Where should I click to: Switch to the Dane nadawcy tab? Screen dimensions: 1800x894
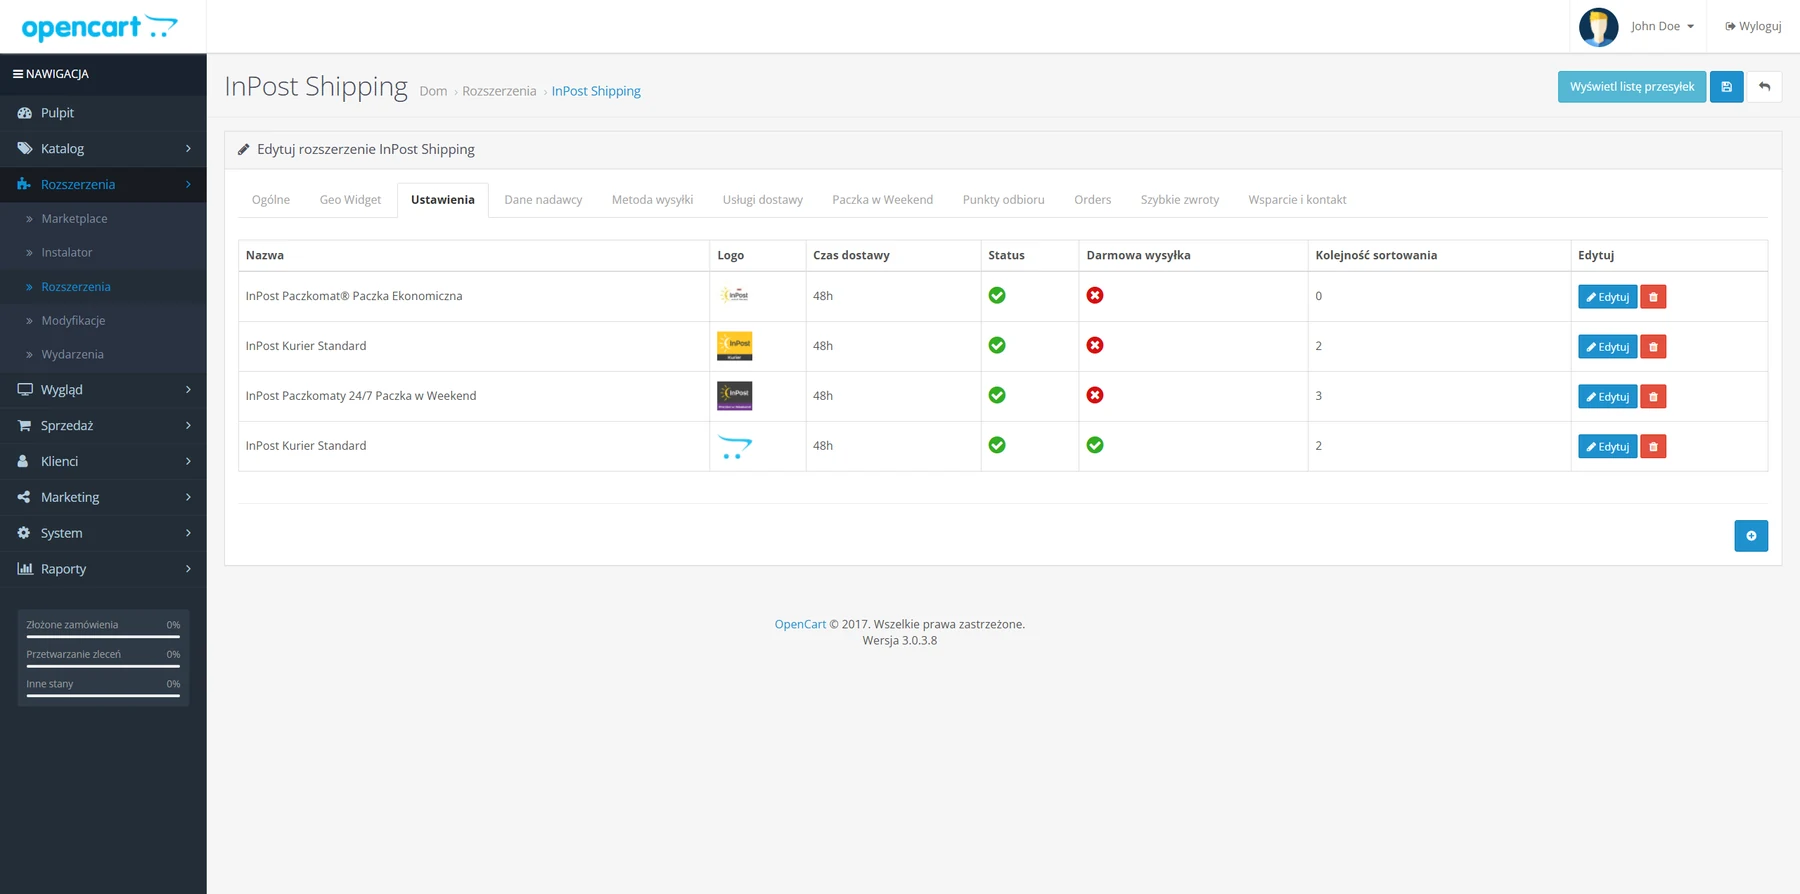543,200
